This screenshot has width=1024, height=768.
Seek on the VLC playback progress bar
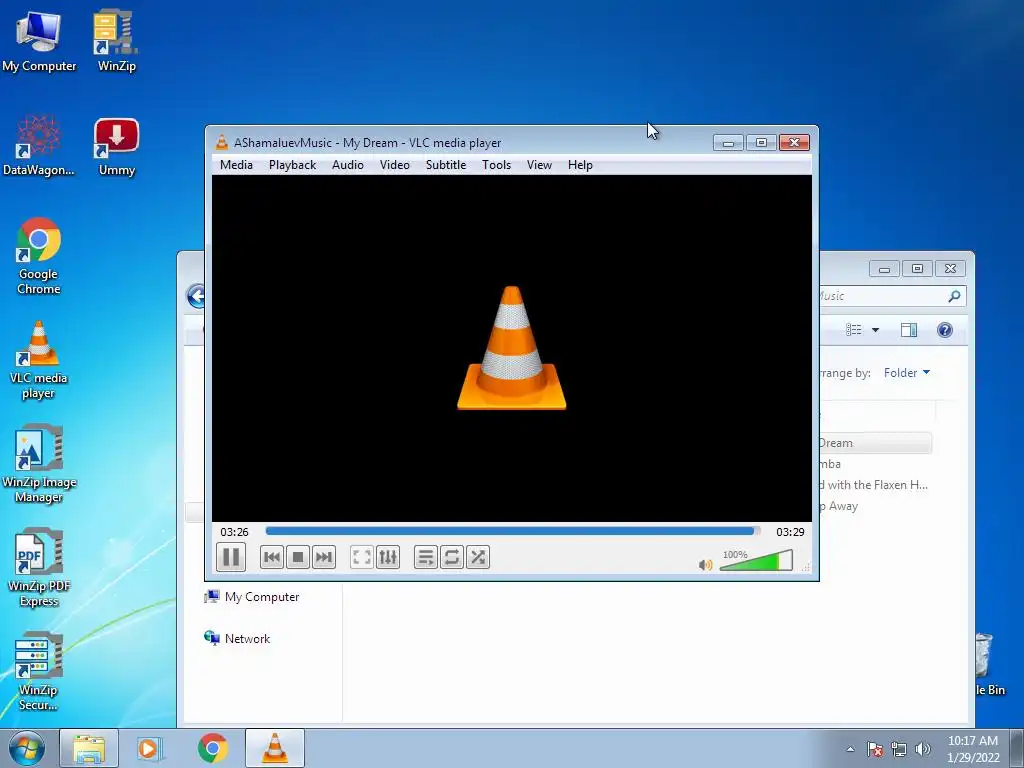point(513,532)
